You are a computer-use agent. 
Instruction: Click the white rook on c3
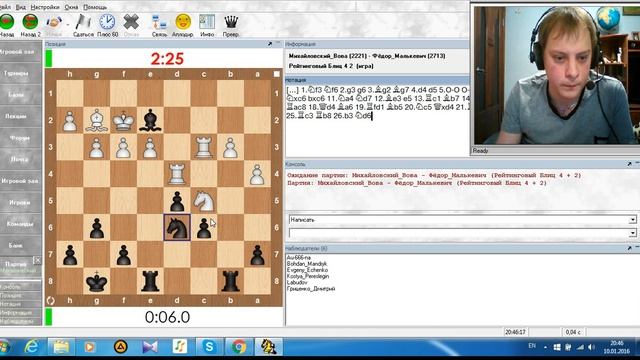coord(204,147)
